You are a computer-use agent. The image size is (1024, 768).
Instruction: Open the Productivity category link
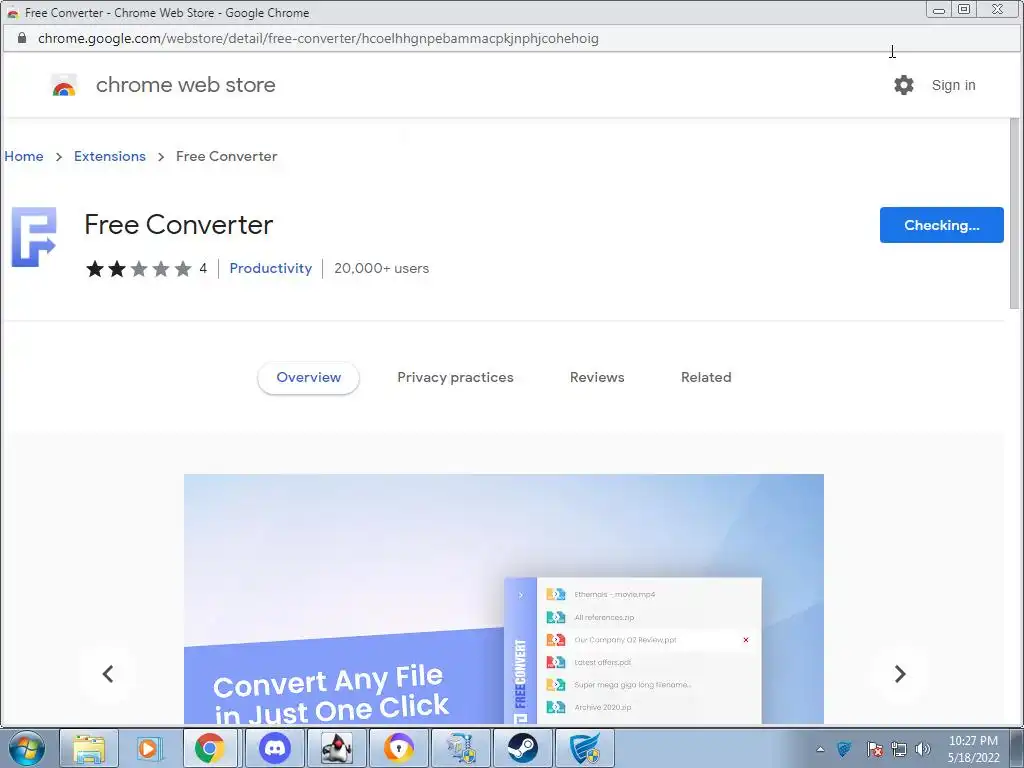[x=270, y=268]
